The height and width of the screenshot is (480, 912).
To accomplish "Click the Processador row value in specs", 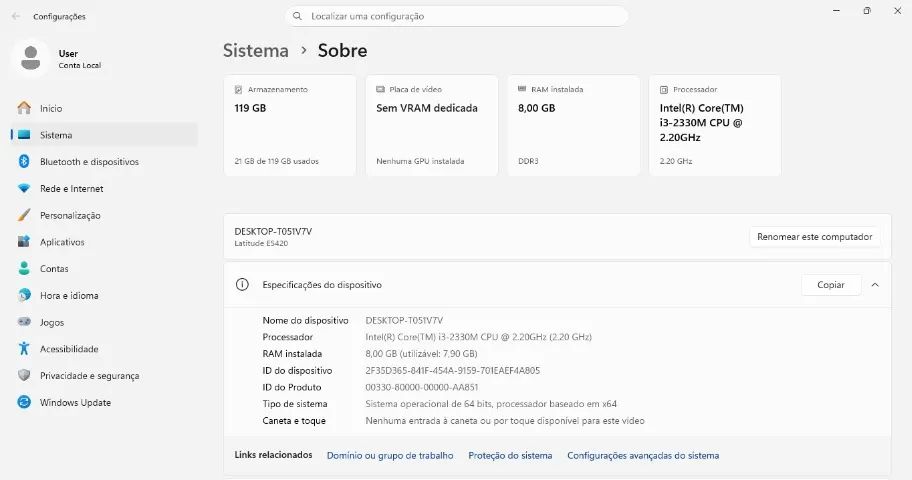I will click(478, 337).
